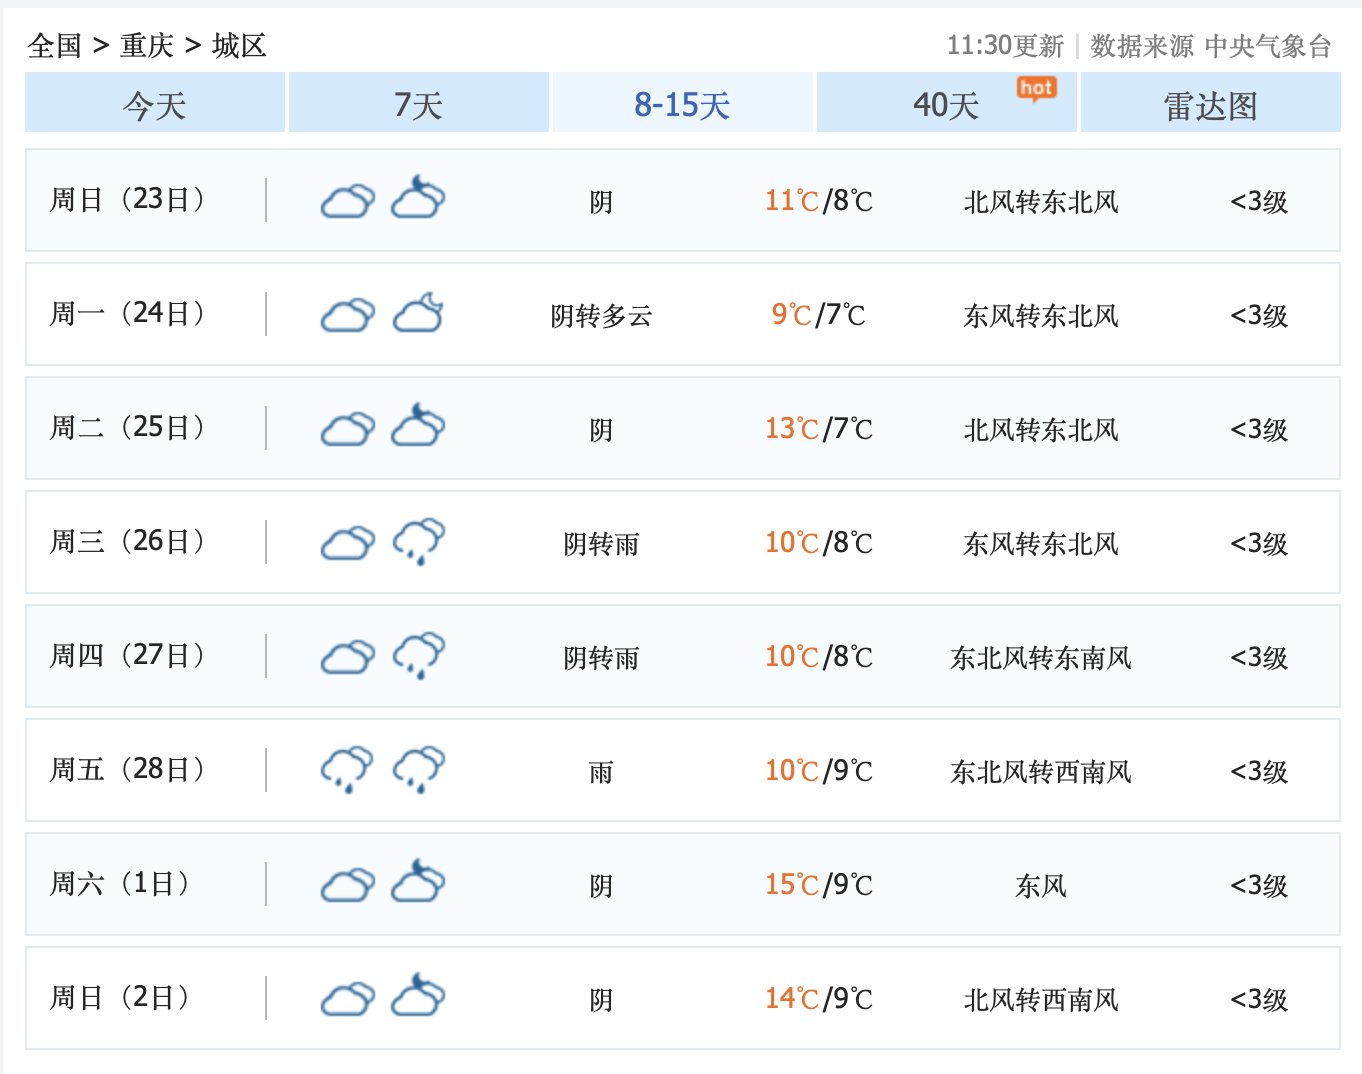Click night overcast icon for Tuesday 25日

coord(418,427)
